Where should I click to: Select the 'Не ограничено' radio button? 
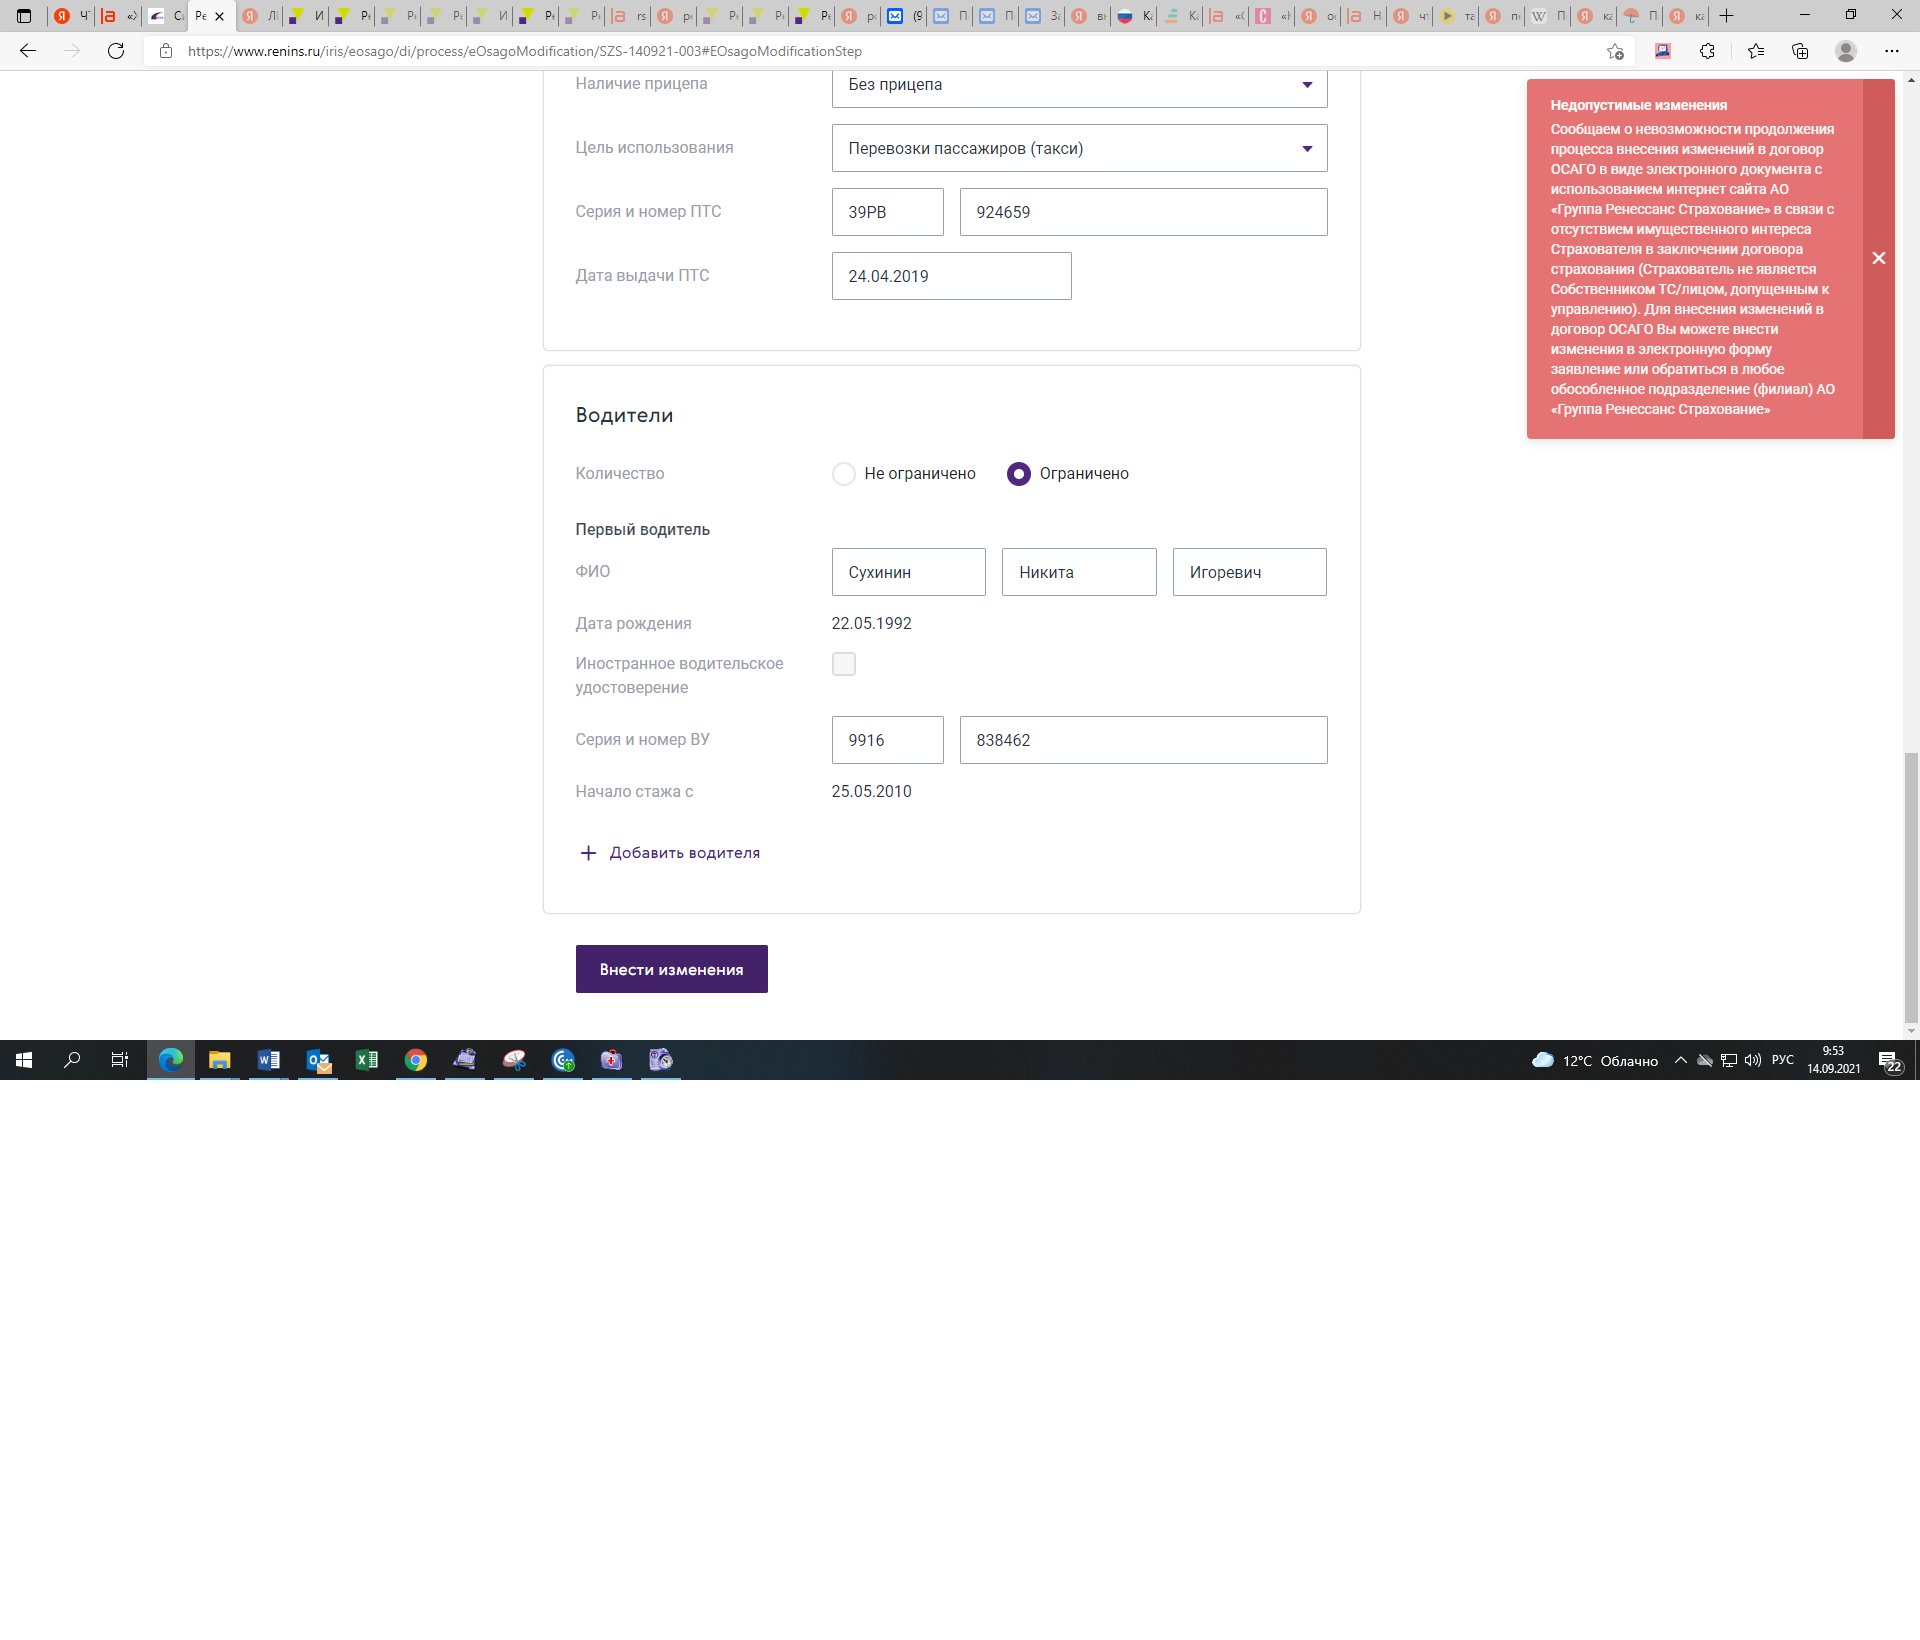[x=844, y=474]
